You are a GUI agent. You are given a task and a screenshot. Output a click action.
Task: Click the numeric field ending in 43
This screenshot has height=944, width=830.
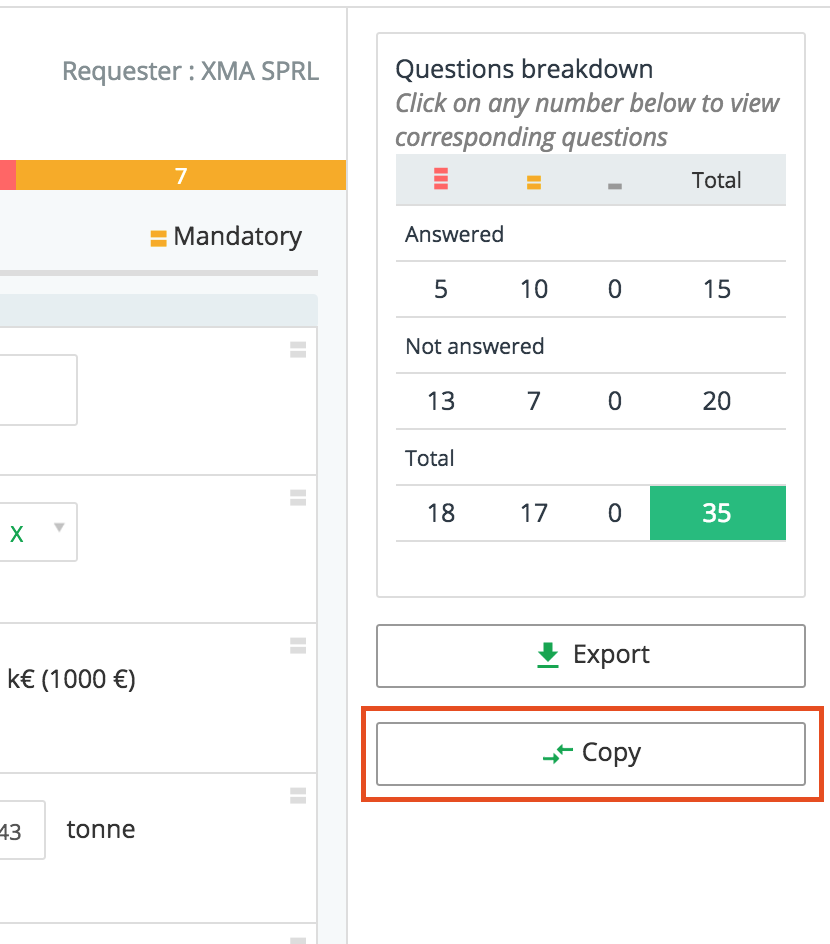coord(22,830)
